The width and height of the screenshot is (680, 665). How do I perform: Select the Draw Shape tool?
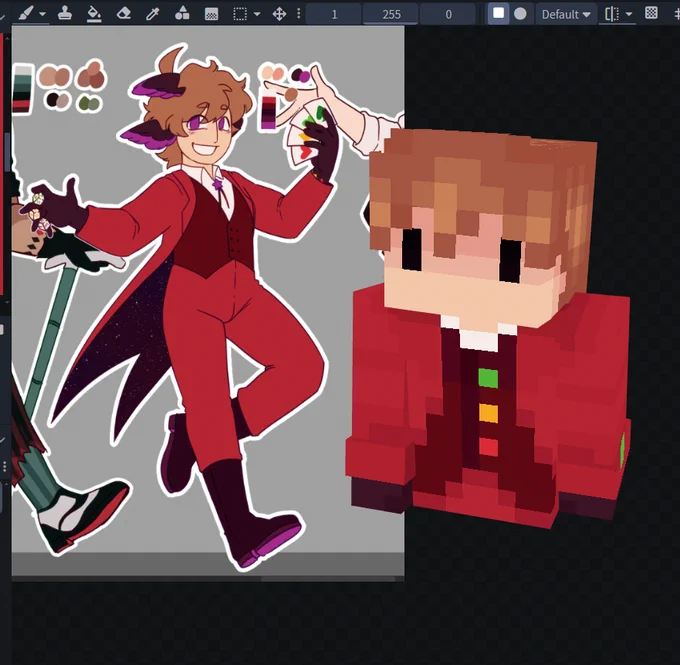(x=182, y=14)
